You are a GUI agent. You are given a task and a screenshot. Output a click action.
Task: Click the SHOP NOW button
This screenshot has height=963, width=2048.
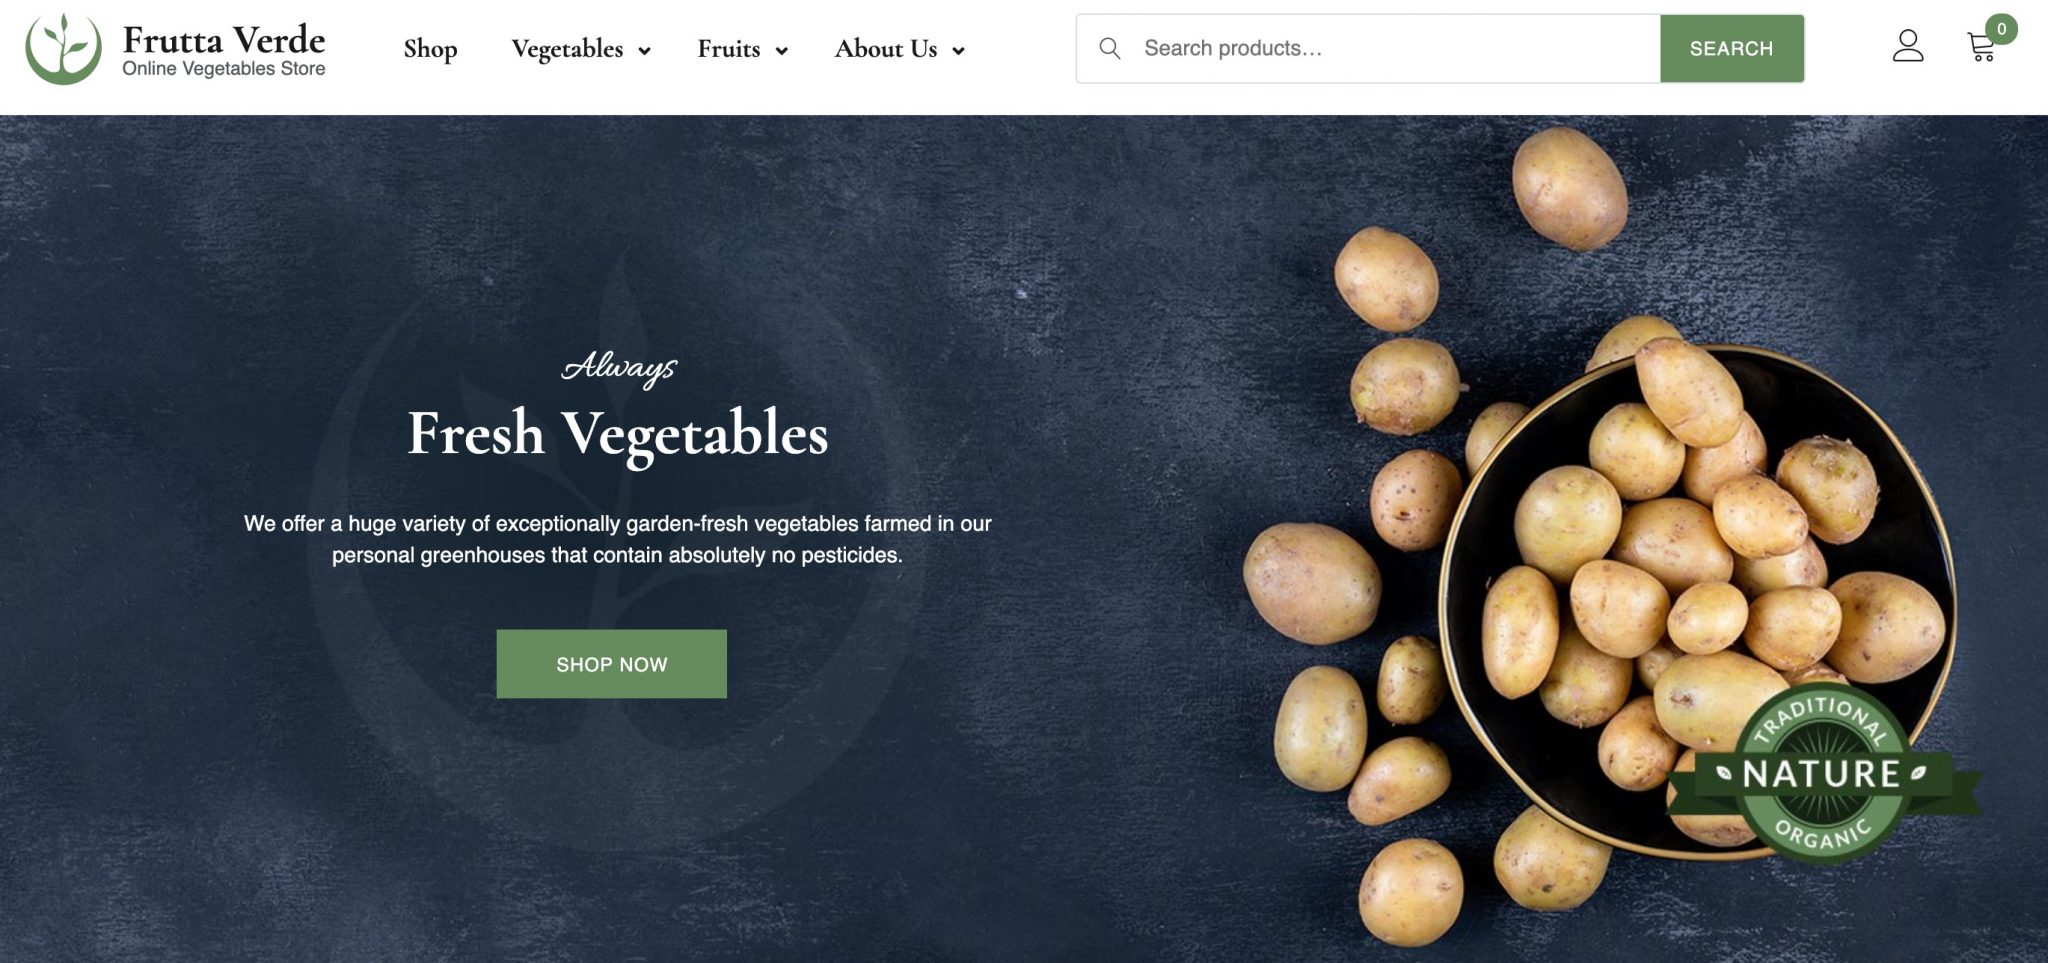pos(612,664)
